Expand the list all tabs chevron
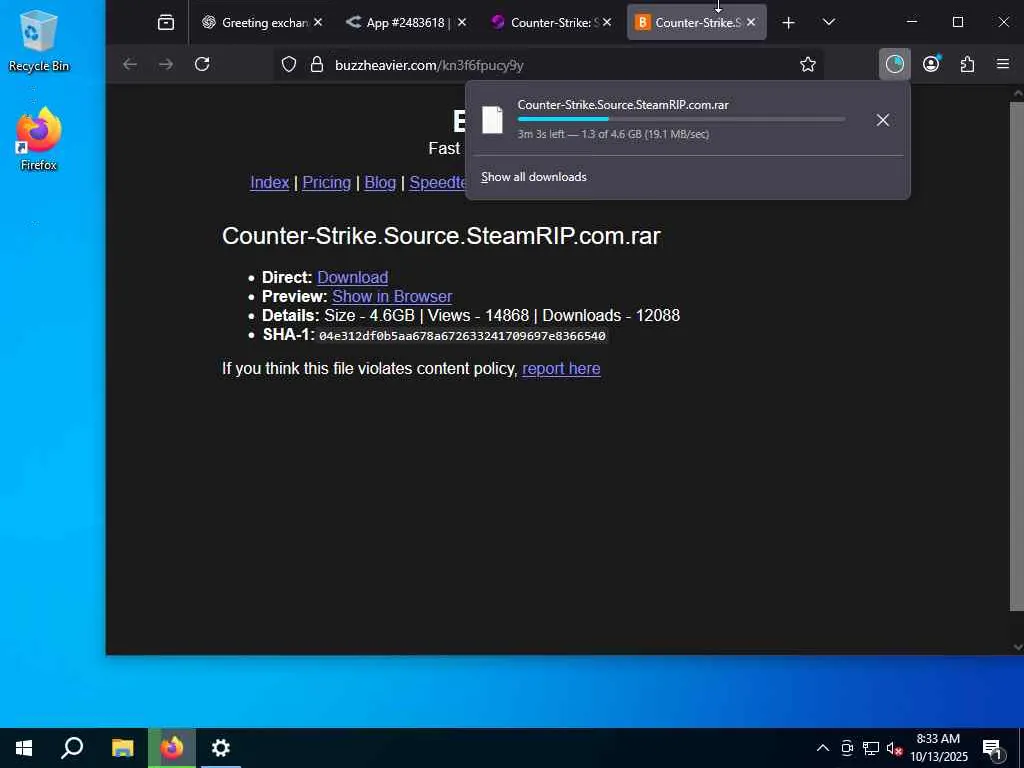Screen dimensions: 1024x768 coord(829,22)
